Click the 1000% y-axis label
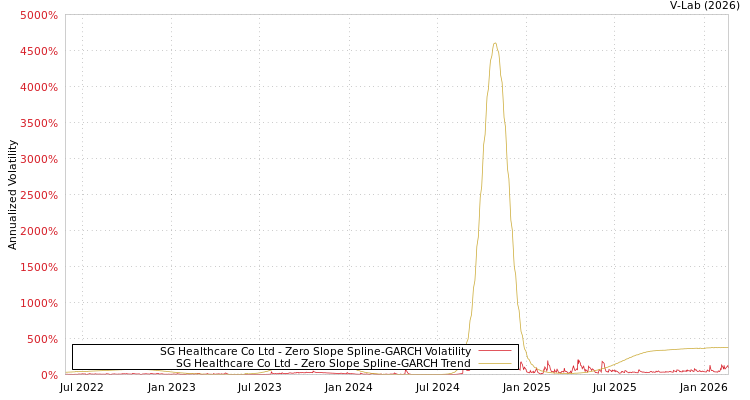The image size is (750, 400). click(39, 303)
